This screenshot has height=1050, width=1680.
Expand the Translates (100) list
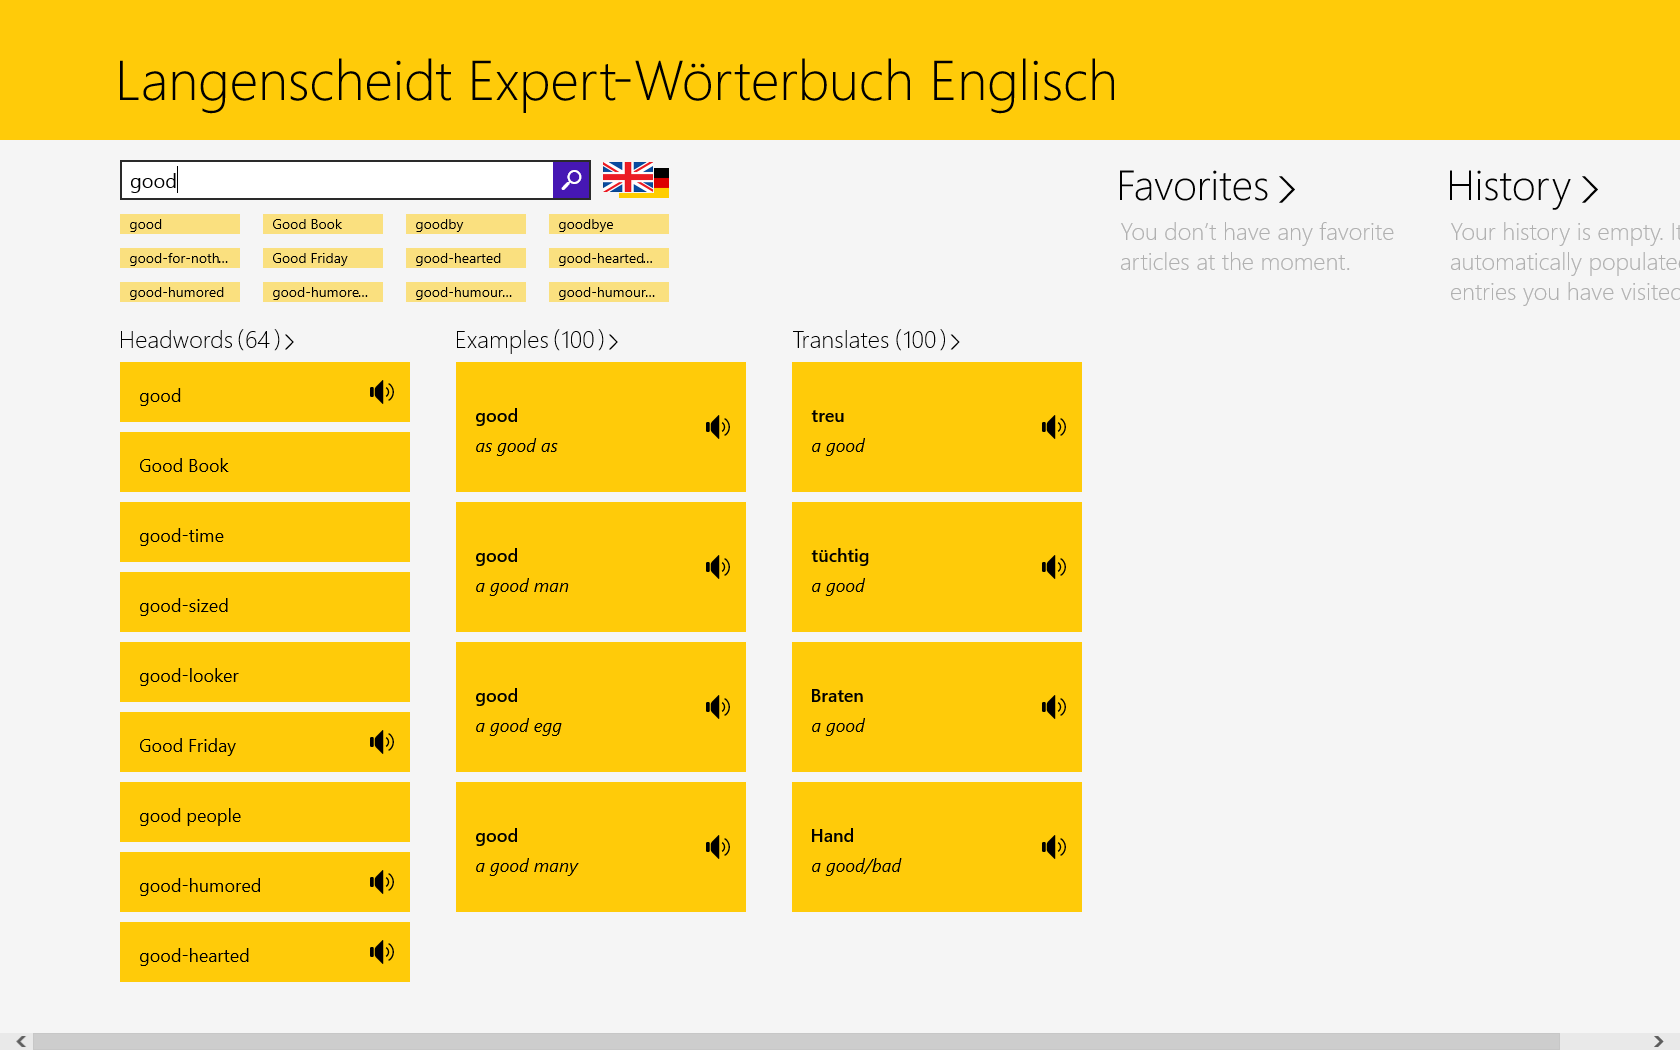pyautogui.click(x=875, y=341)
